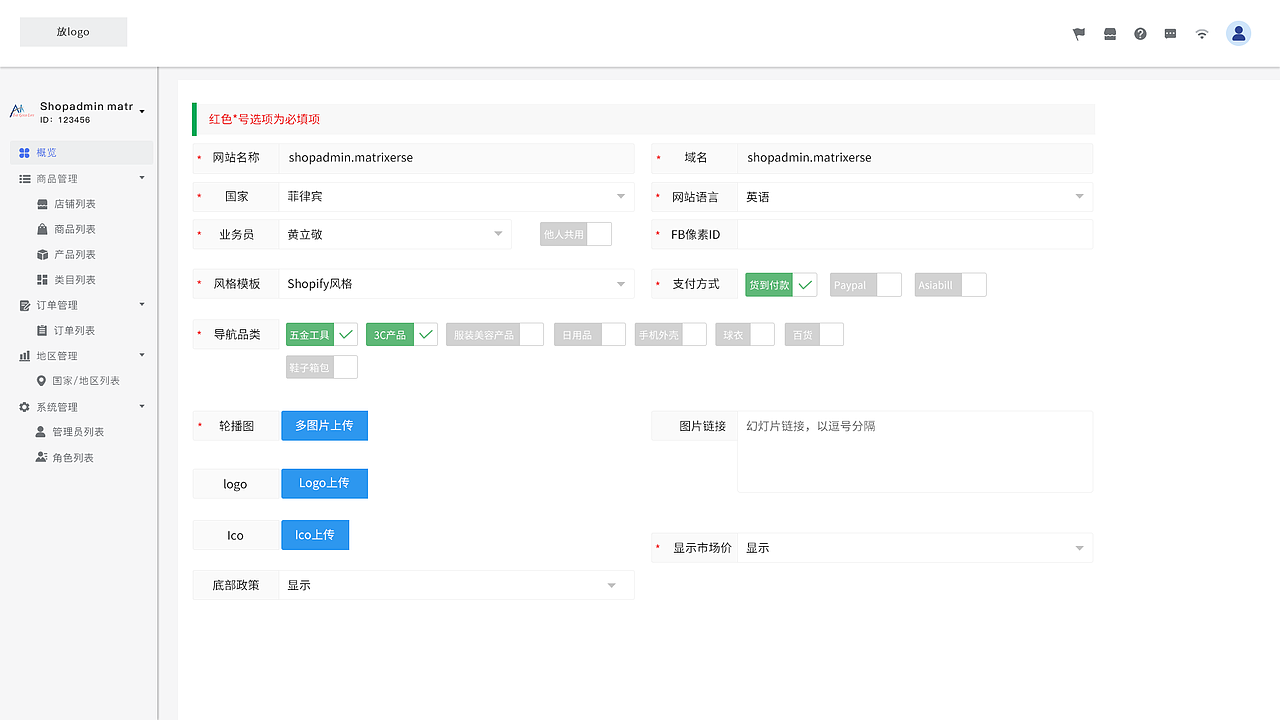
Task: Click the 网站名称 input field
Action: [x=456, y=157]
